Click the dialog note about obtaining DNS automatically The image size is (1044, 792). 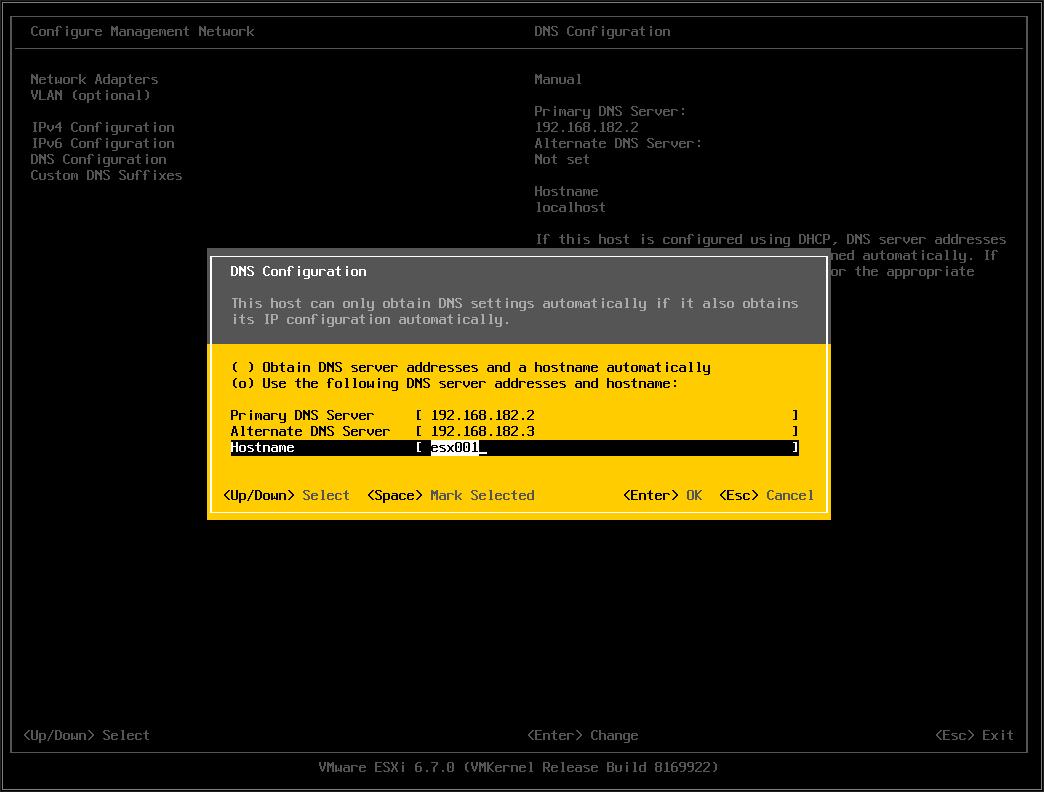pyautogui.click(x=515, y=311)
